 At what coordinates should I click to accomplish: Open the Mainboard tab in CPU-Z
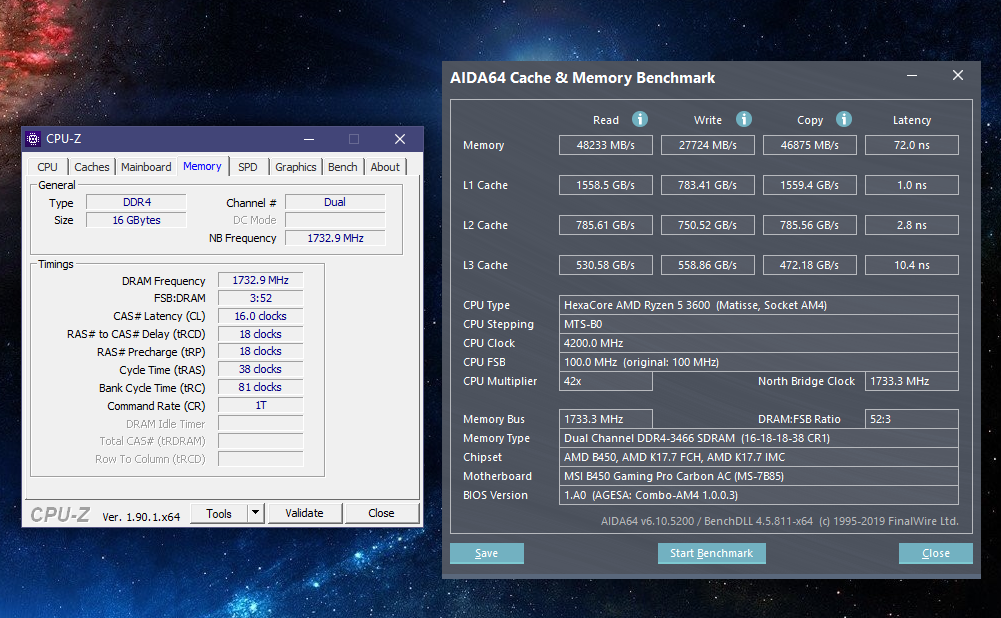[146, 167]
